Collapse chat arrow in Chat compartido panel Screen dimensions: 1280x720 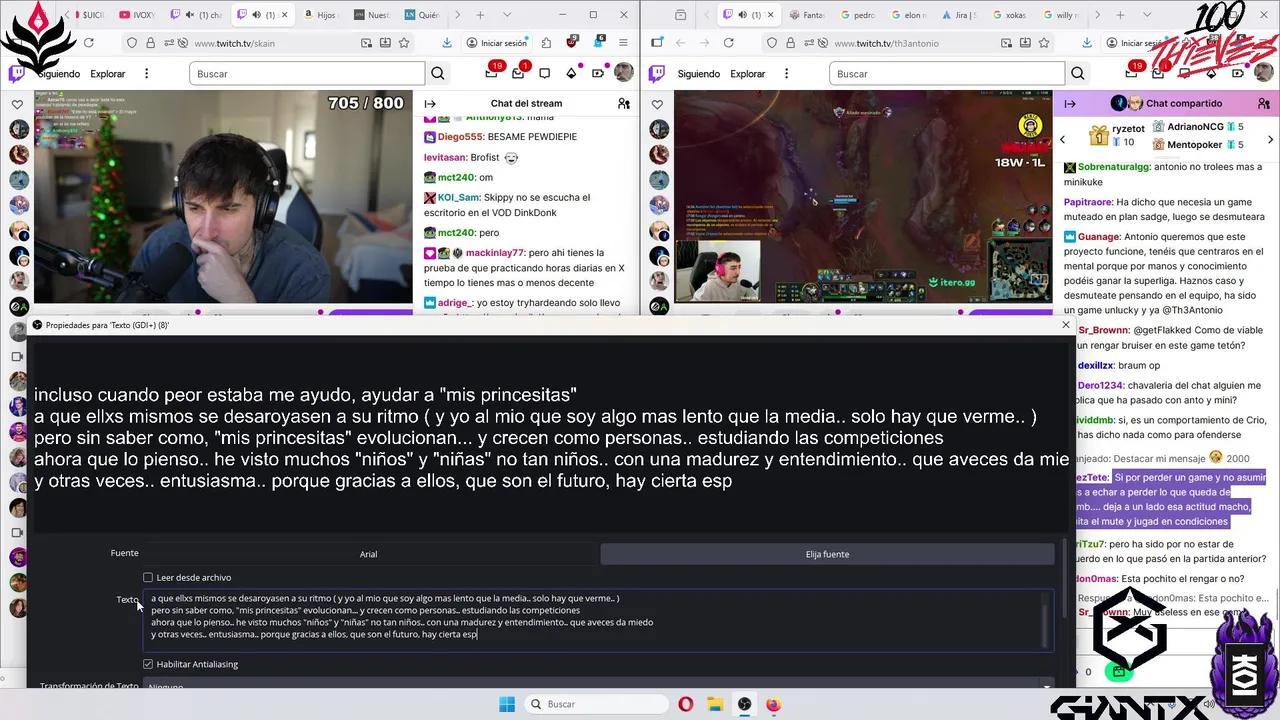[1070, 103]
